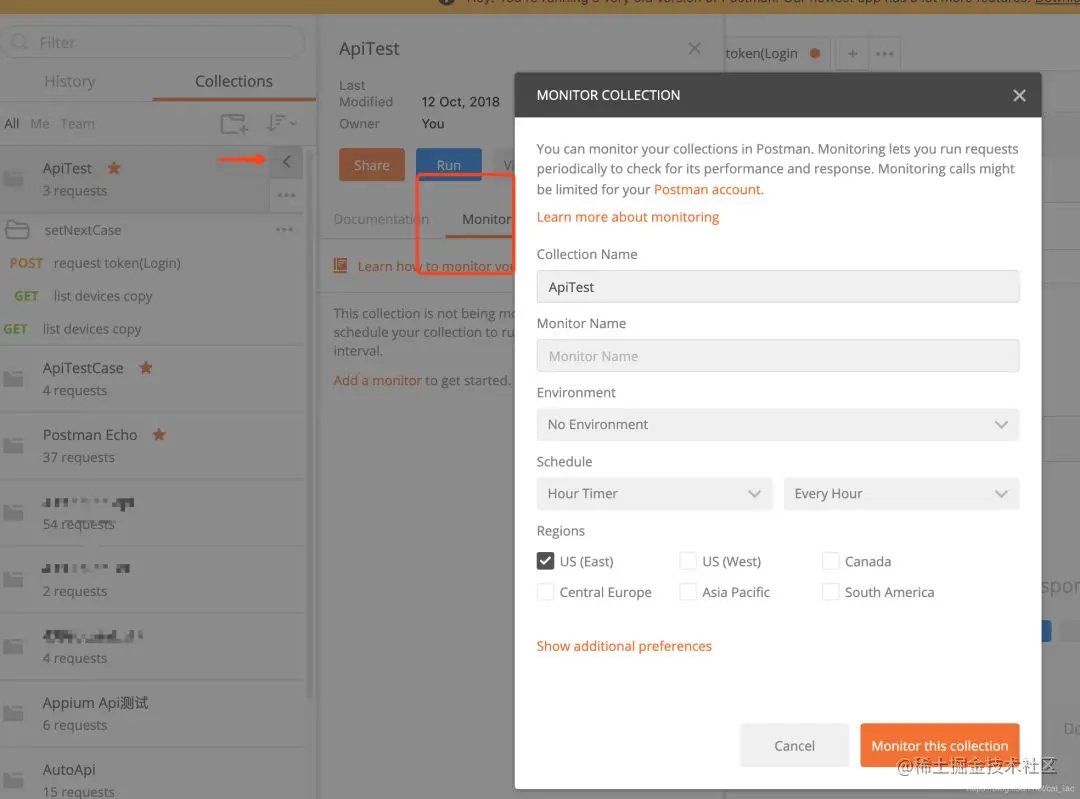1080x799 pixels.
Task: Click the setNextCase folder icon
Action: 17,229
